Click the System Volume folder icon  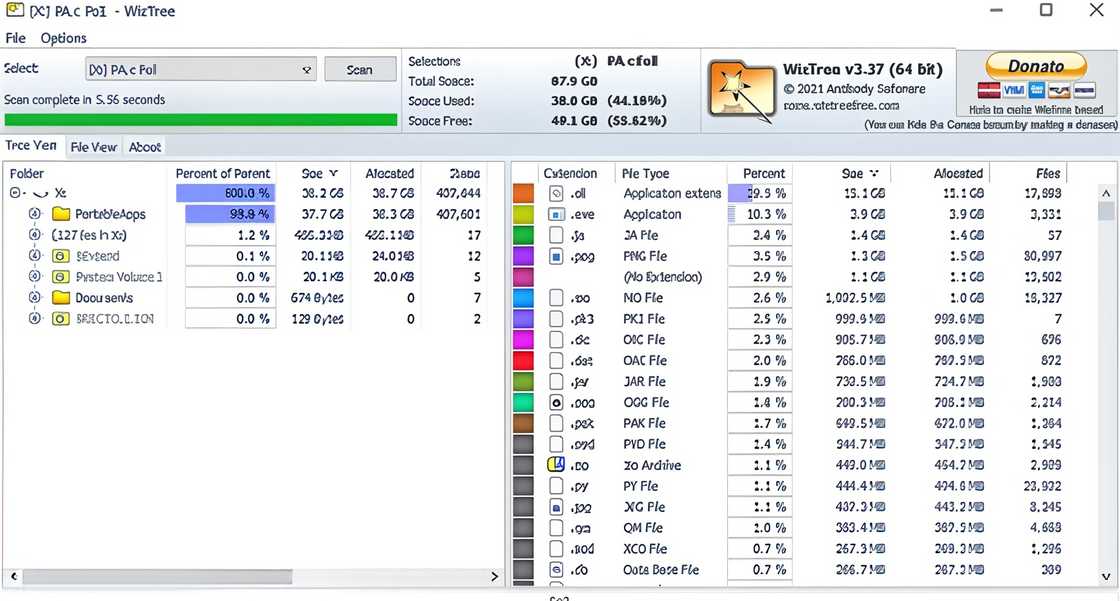tap(61, 277)
